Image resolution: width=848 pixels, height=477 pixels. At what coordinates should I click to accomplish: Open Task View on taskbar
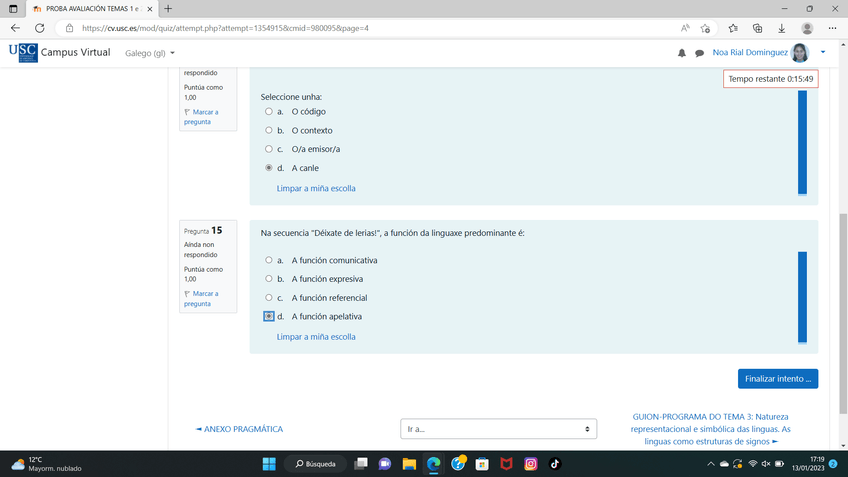361,464
